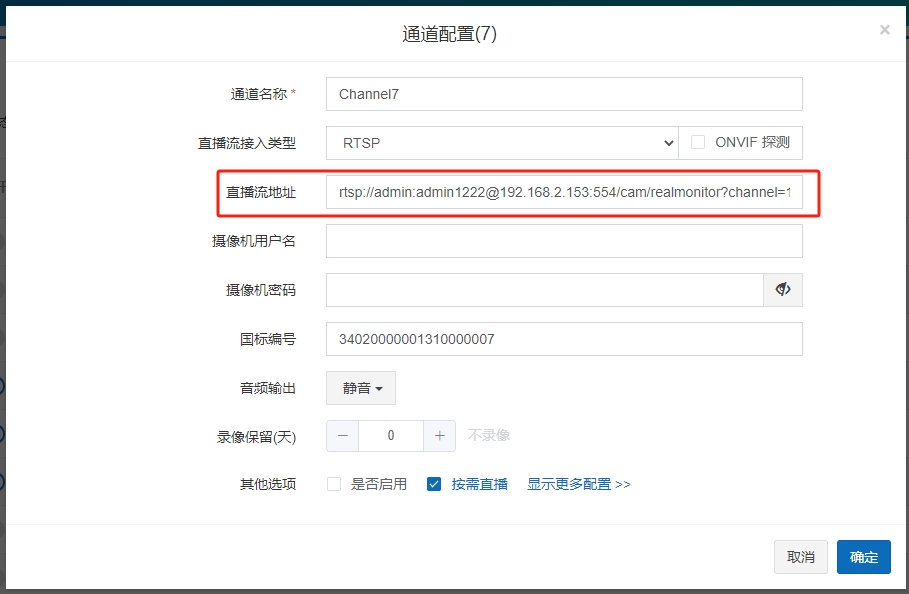Image resolution: width=909 pixels, height=594 pixels.
Task: Cancel with the 取消 button
Action: [x=801, y=557]
